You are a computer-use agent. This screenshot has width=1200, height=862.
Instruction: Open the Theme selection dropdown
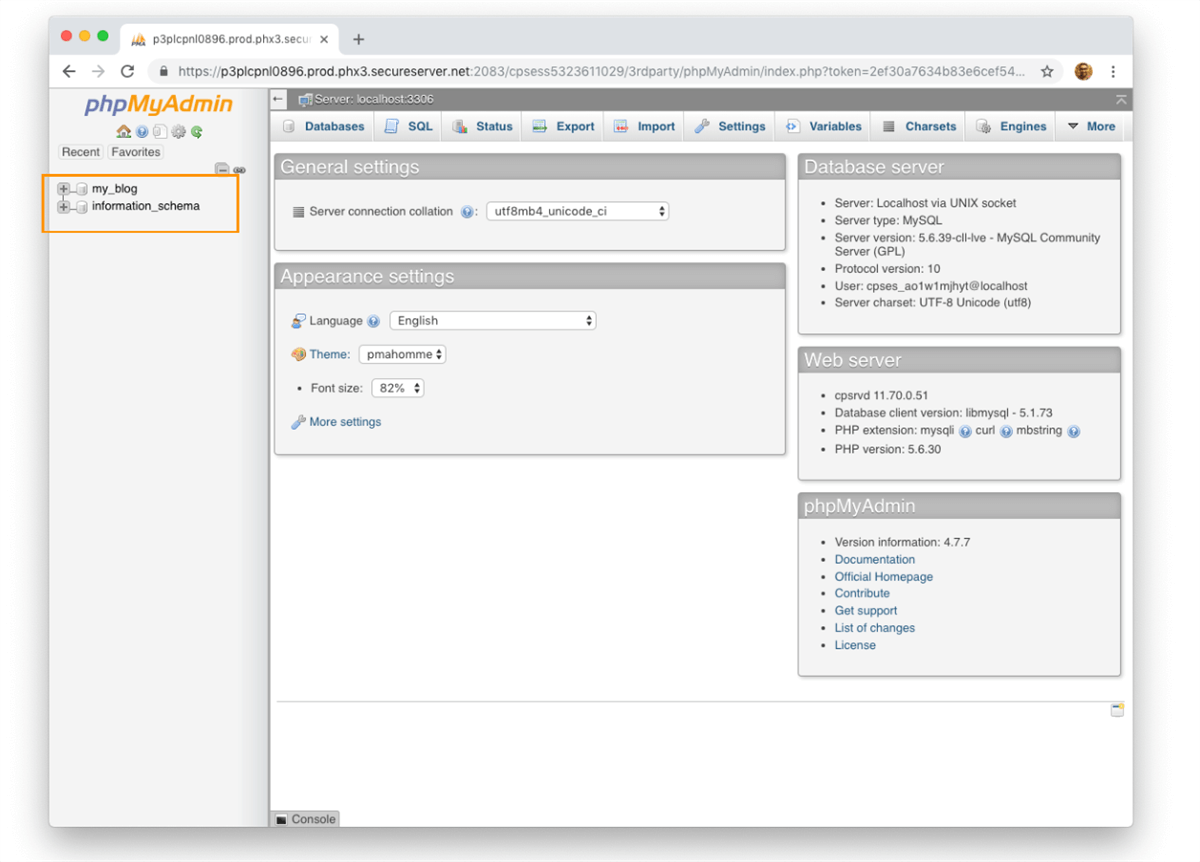click(x=402, y=355)
